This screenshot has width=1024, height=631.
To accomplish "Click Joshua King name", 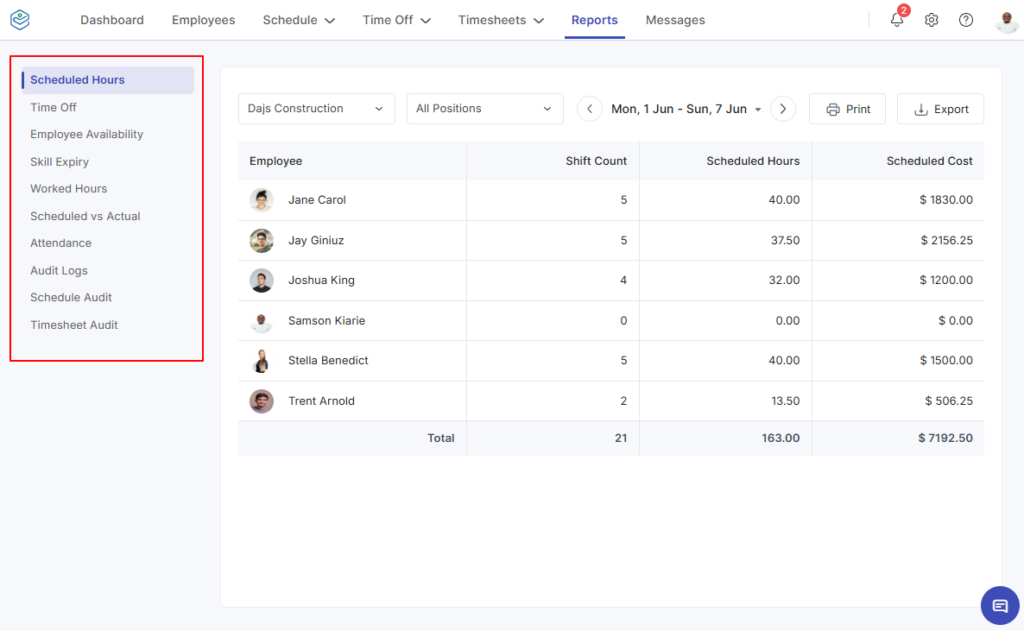I will coord(321,280).
